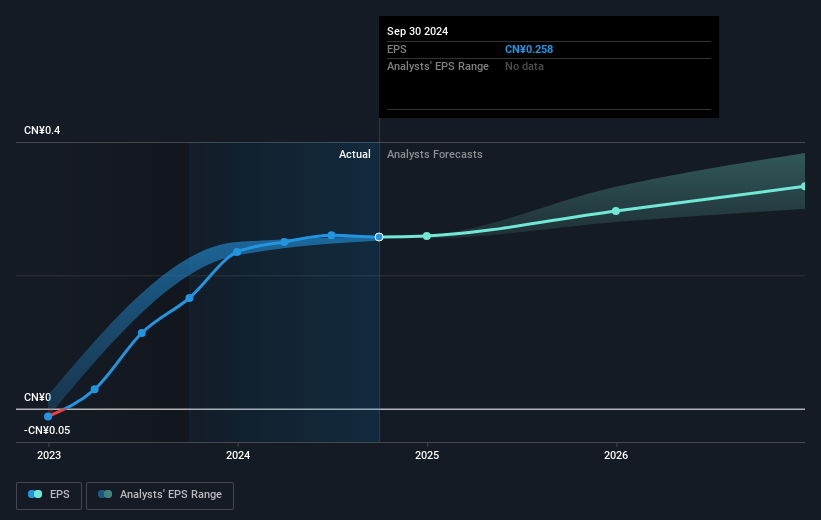821x520 pixels.
Task: Click the early-2024 EPS data point after 2024
Action: [x=284, y=242]
